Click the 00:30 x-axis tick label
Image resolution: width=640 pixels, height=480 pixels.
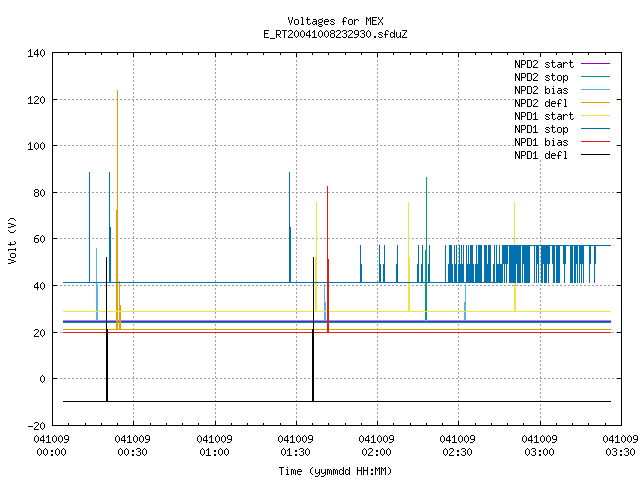tap(133, 452)
